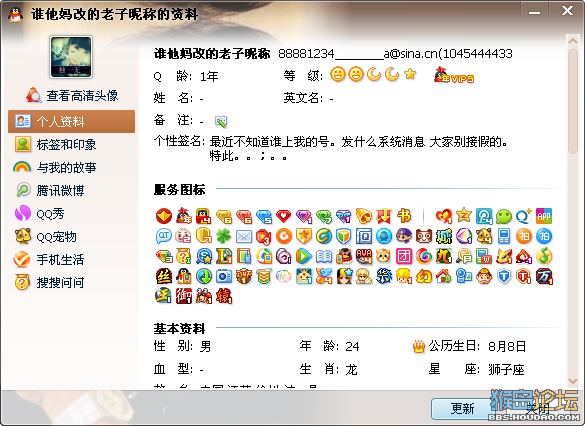Click the scrollbar up arrow
Screen dimensions: 585x426
[573, 40]
